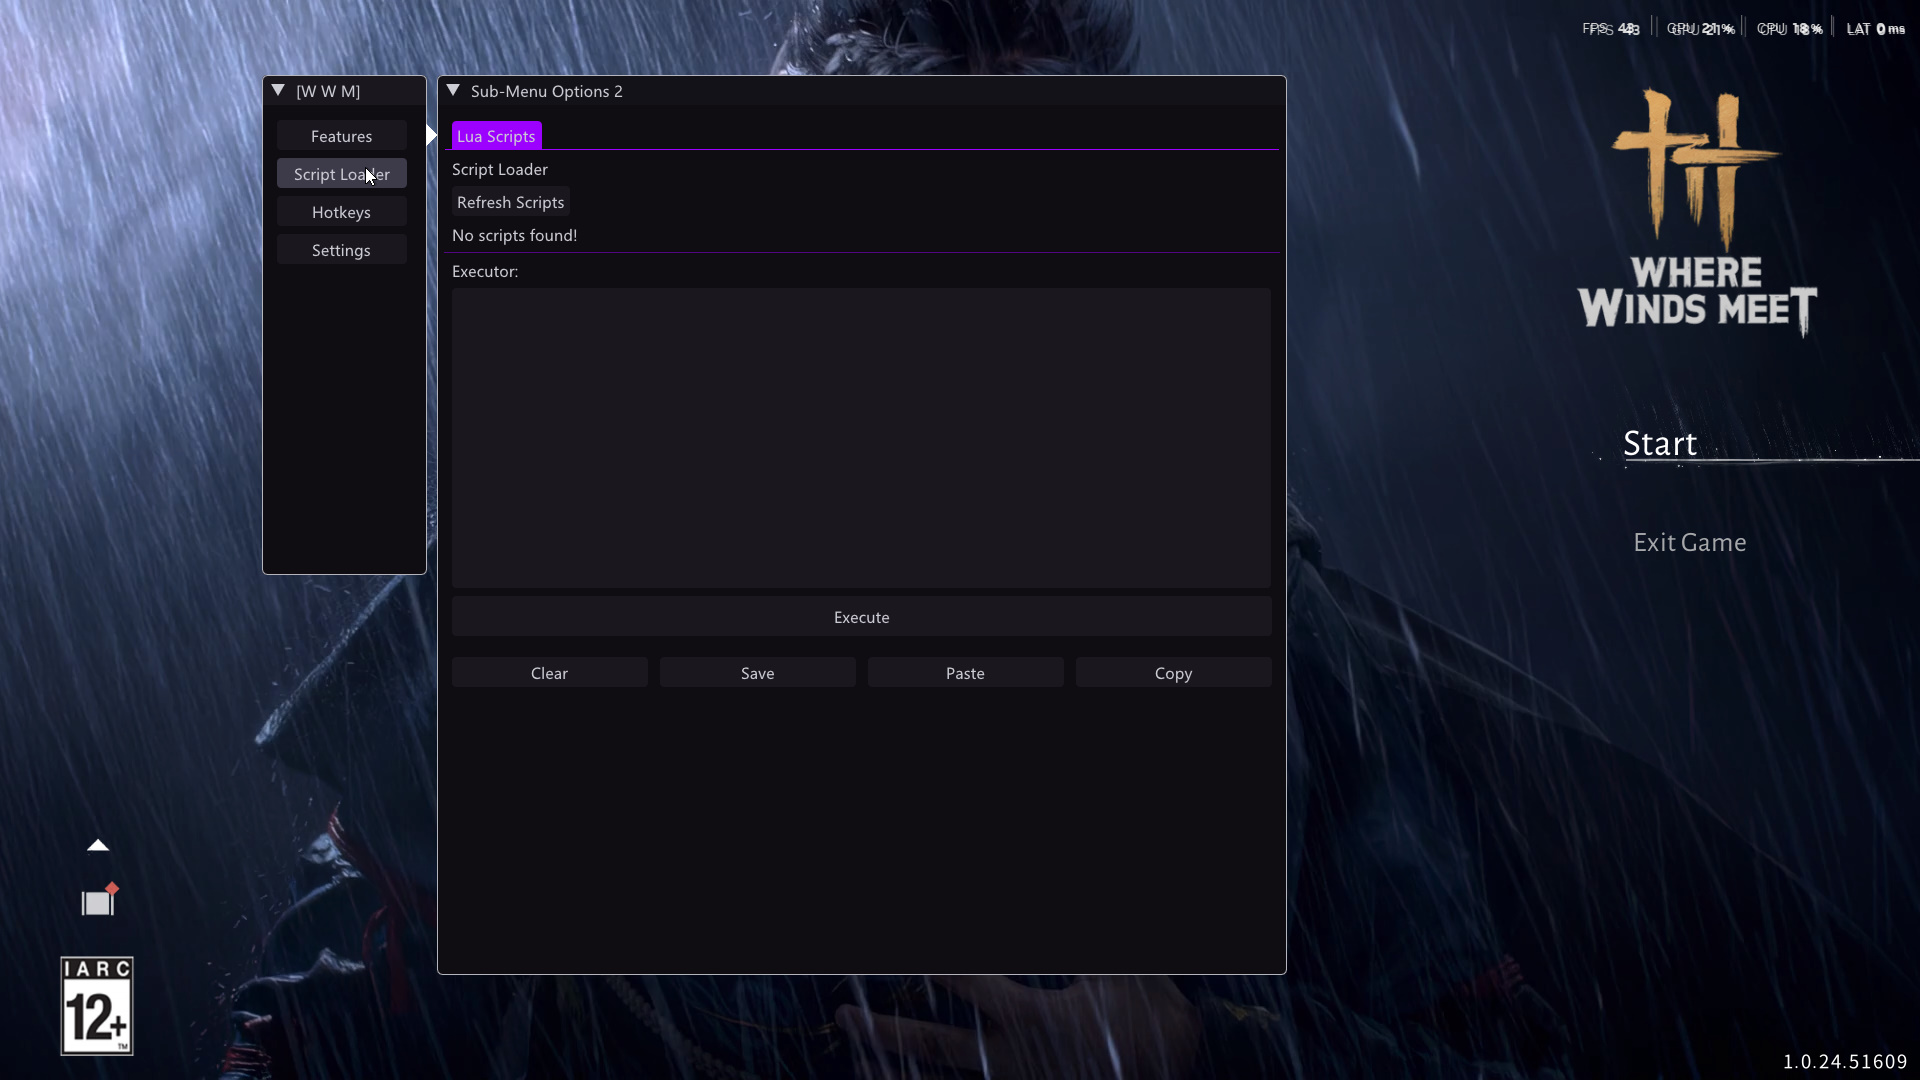Click the IARC 12+ rating badge
Image resolution: width=1920 pixels, height=1080 pixels.
(97, 1006)
